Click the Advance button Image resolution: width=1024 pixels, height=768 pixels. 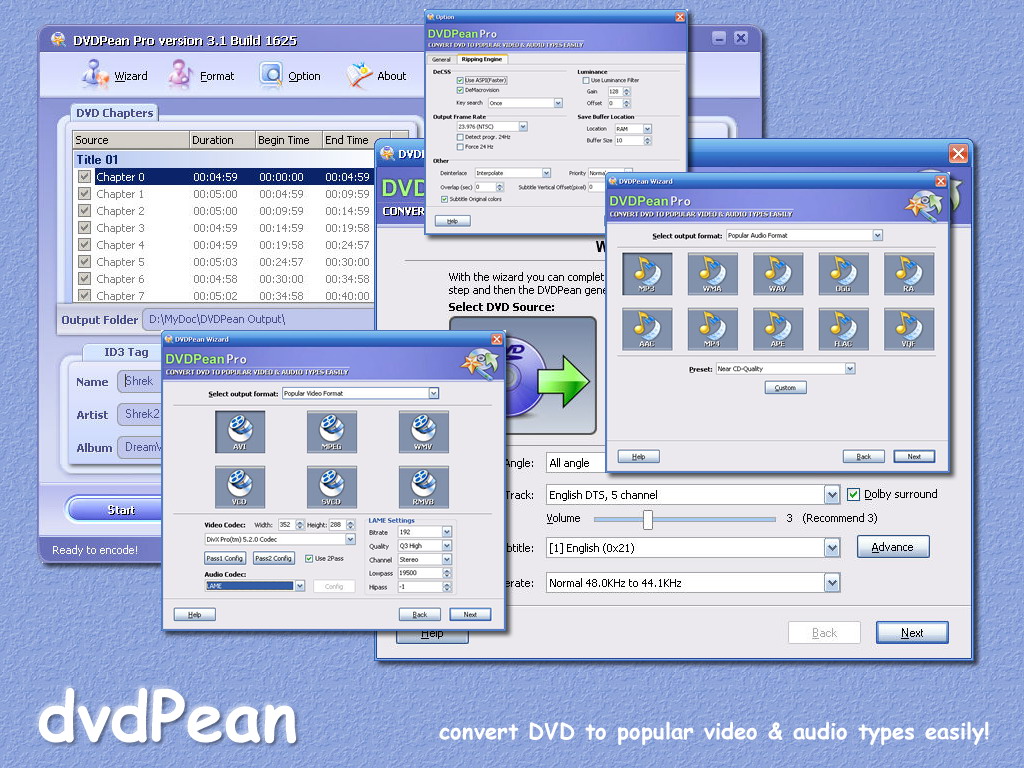893,547
